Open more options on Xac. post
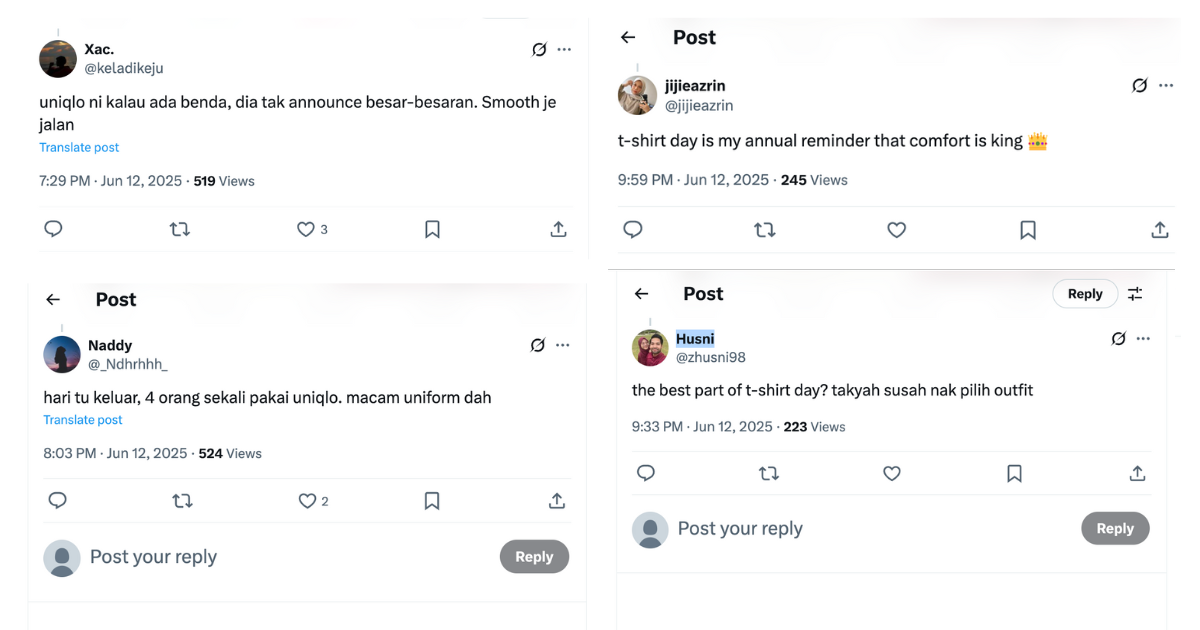This screenshot has width=1200, height=630. pos(564,49)
